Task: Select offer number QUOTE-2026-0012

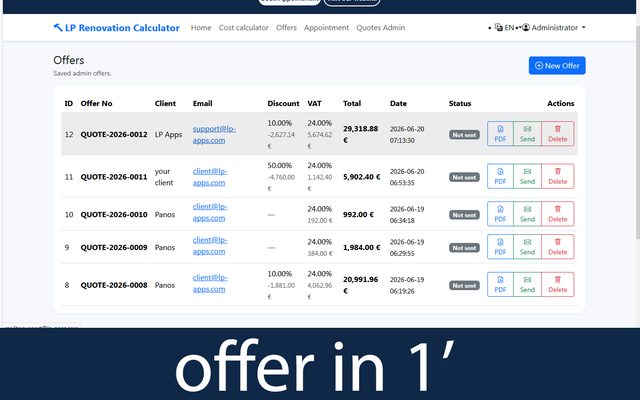Action: [x=114, y=134]
